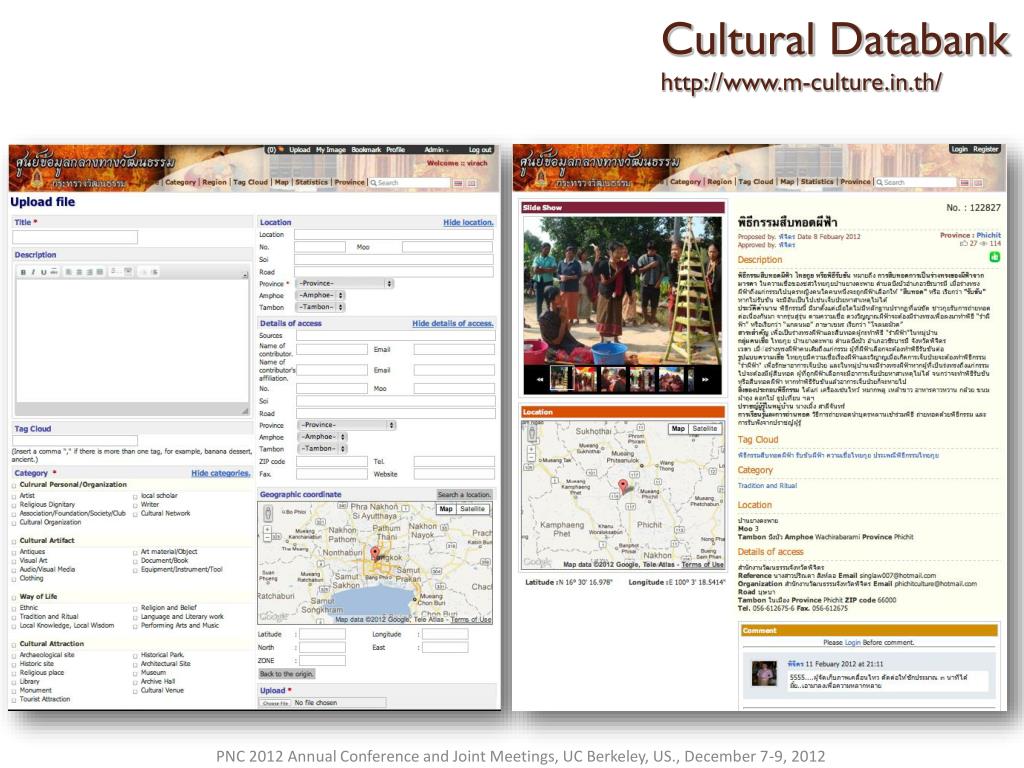Click Register on the detail page header
The height and width of the screenshot is (768, 1024).
[x=985, y=149]
